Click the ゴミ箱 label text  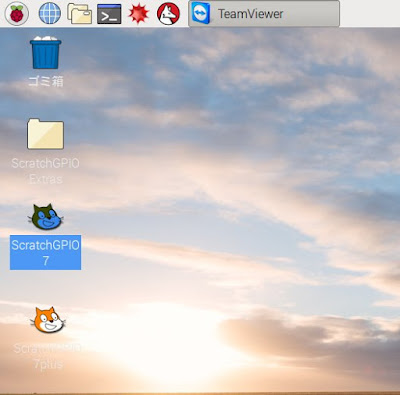tap(46, 81)
